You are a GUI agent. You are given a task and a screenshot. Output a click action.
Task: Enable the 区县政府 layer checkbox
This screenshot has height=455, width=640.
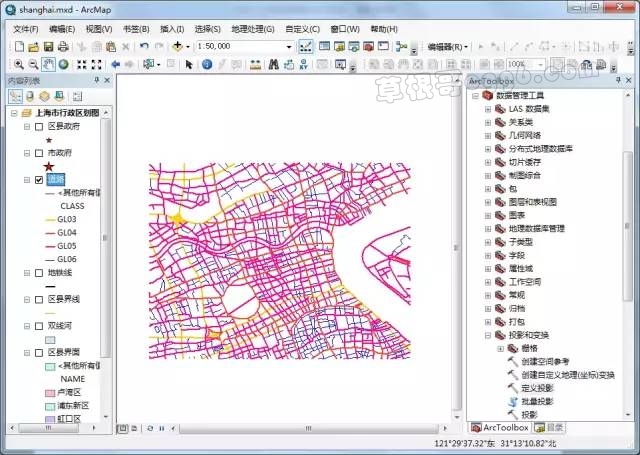click(39, 127)
